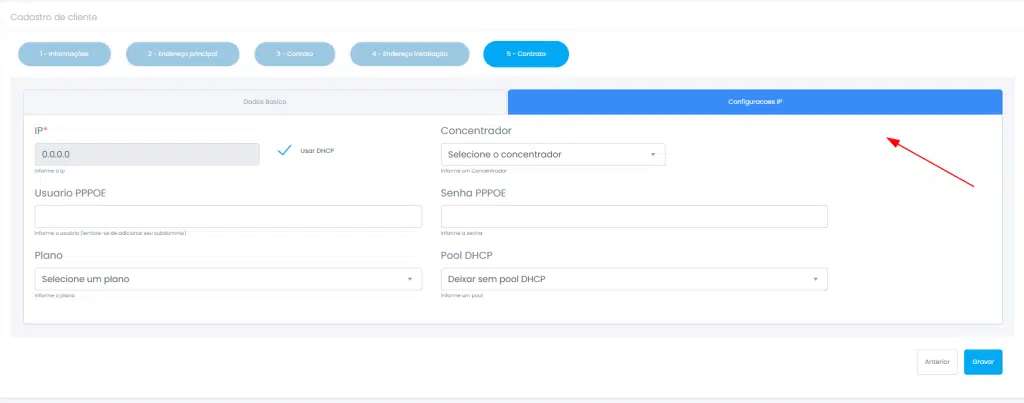The width and height of the screenshot is (1024, 403).
Task: Click the subdominio reminder hint under Usuario PPPOE
Action: 110,233
